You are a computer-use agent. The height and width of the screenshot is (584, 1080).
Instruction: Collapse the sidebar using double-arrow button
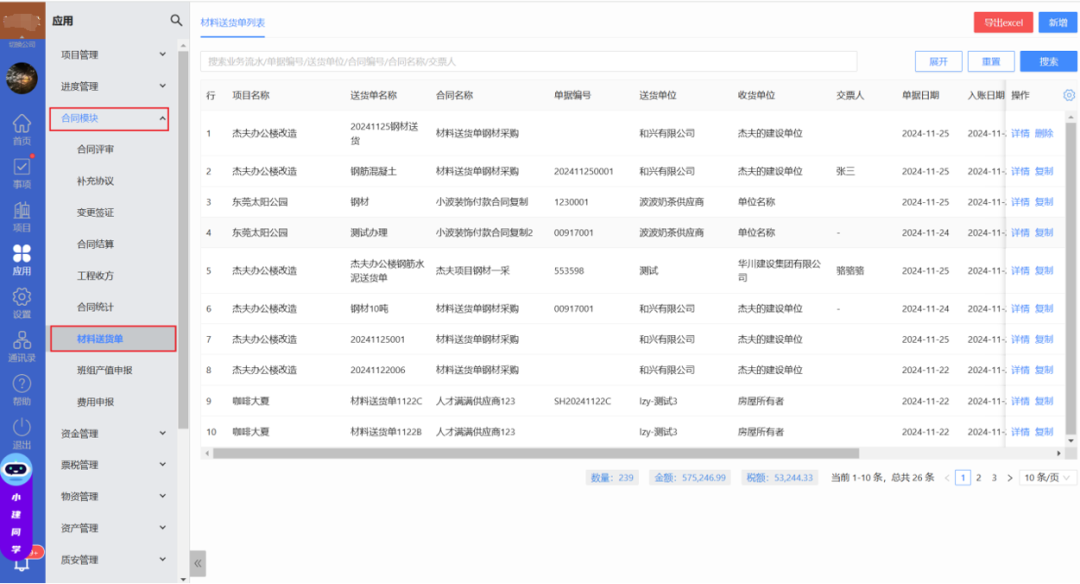[x=198, y=563]
